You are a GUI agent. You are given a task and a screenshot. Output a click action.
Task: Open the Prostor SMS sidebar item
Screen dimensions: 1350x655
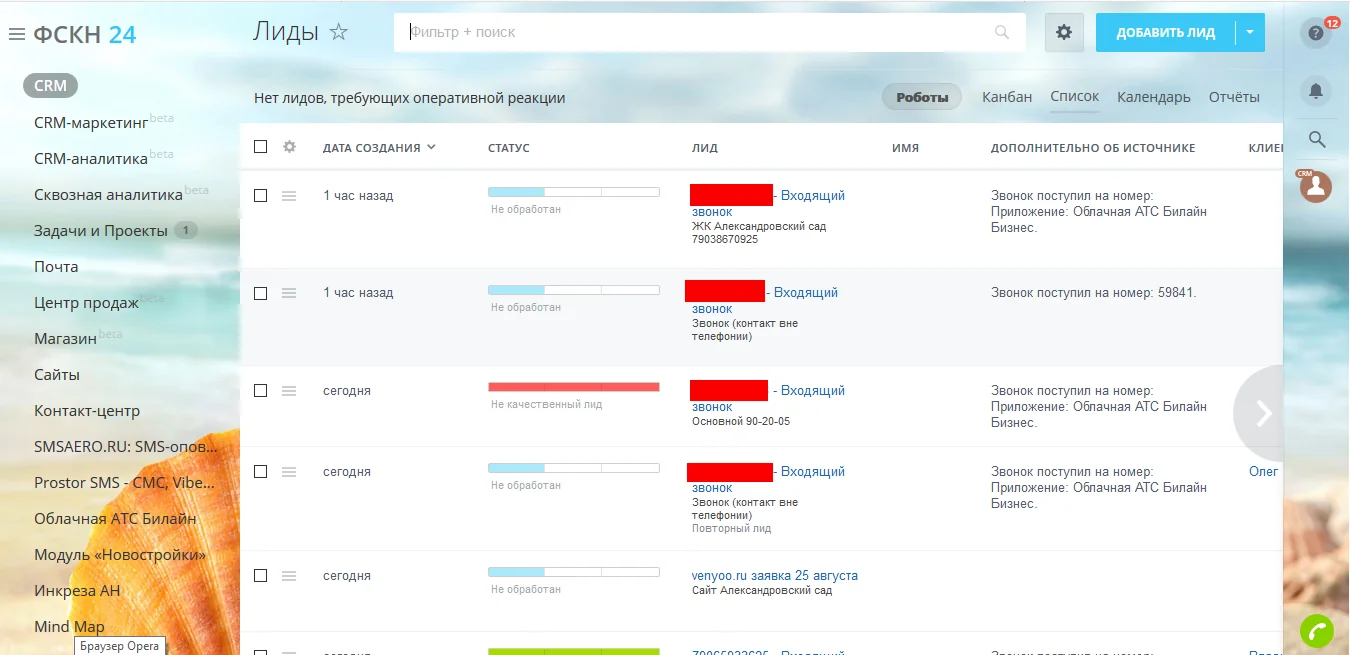pyautogui.click(x=124, y=482)
